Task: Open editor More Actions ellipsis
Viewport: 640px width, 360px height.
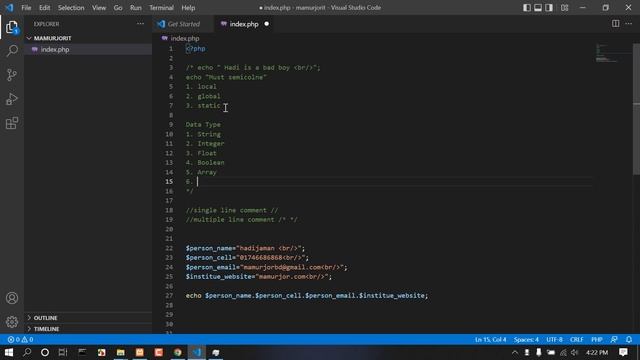Action: 629,24
